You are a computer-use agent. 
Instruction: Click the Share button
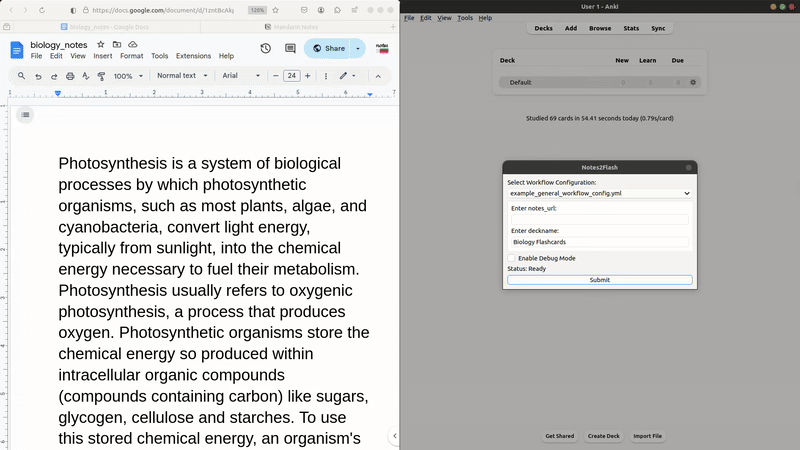click(329, 48)
